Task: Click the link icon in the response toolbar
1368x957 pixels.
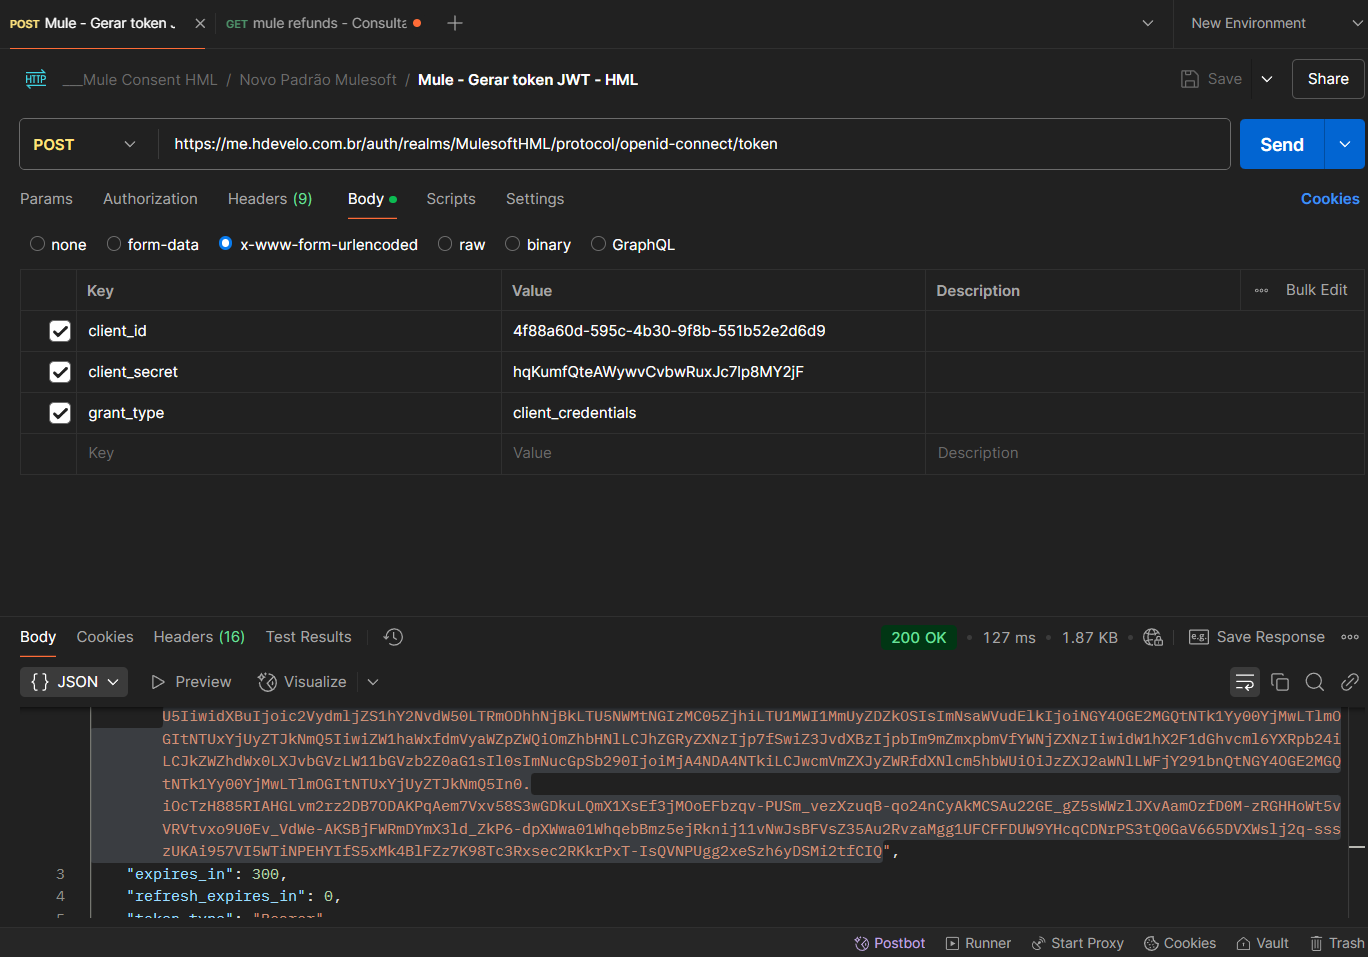Action: [x=1349, y=682]
